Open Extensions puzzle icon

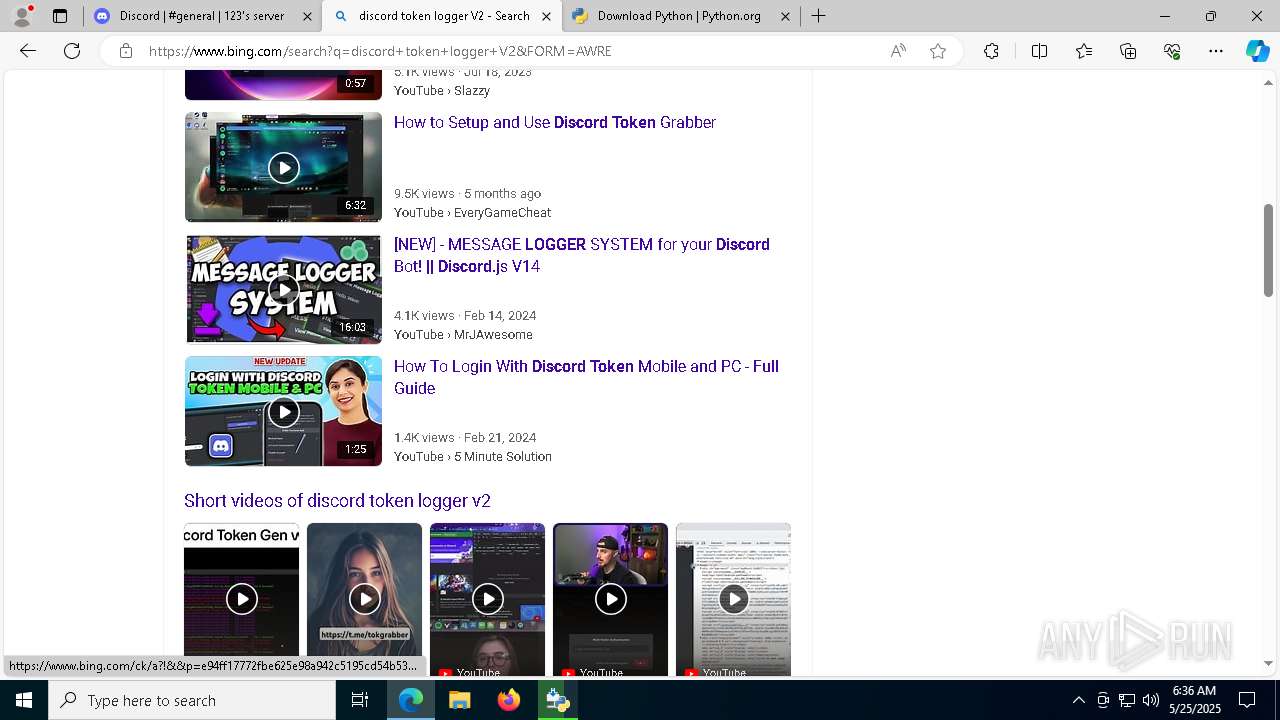tap(991, 51)
